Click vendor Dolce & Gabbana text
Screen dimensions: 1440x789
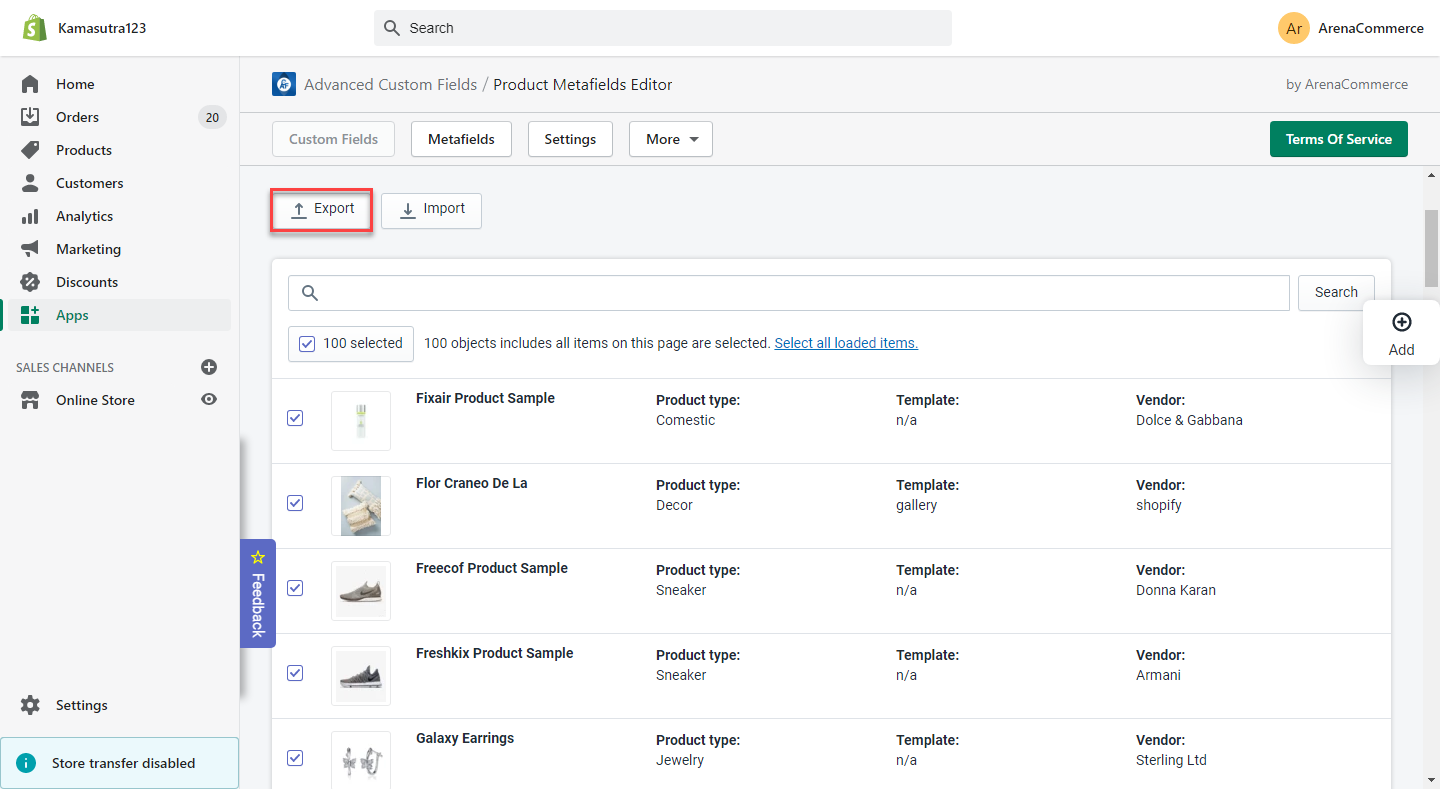click(x=1189, y=420)
